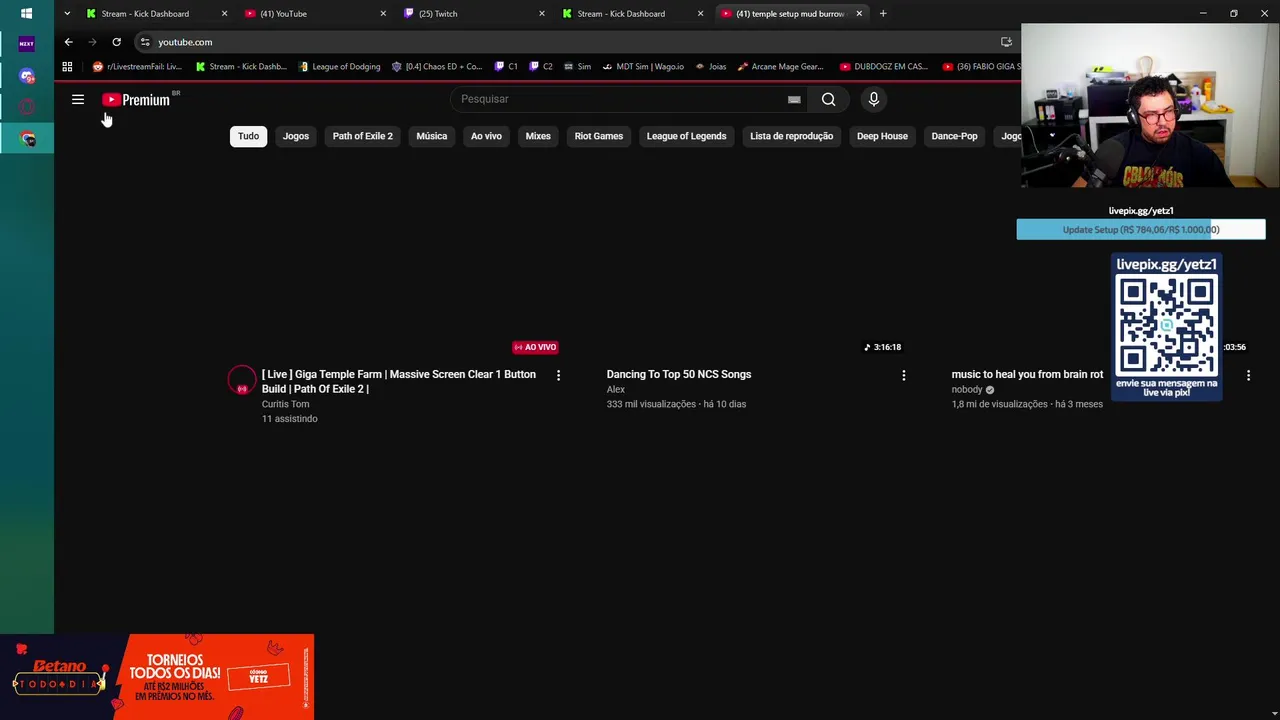Image resolution: width=1280 pixels, height=720 pixels.
Task: Open the Sim bookmark
Action: click(x=577, y=67)
